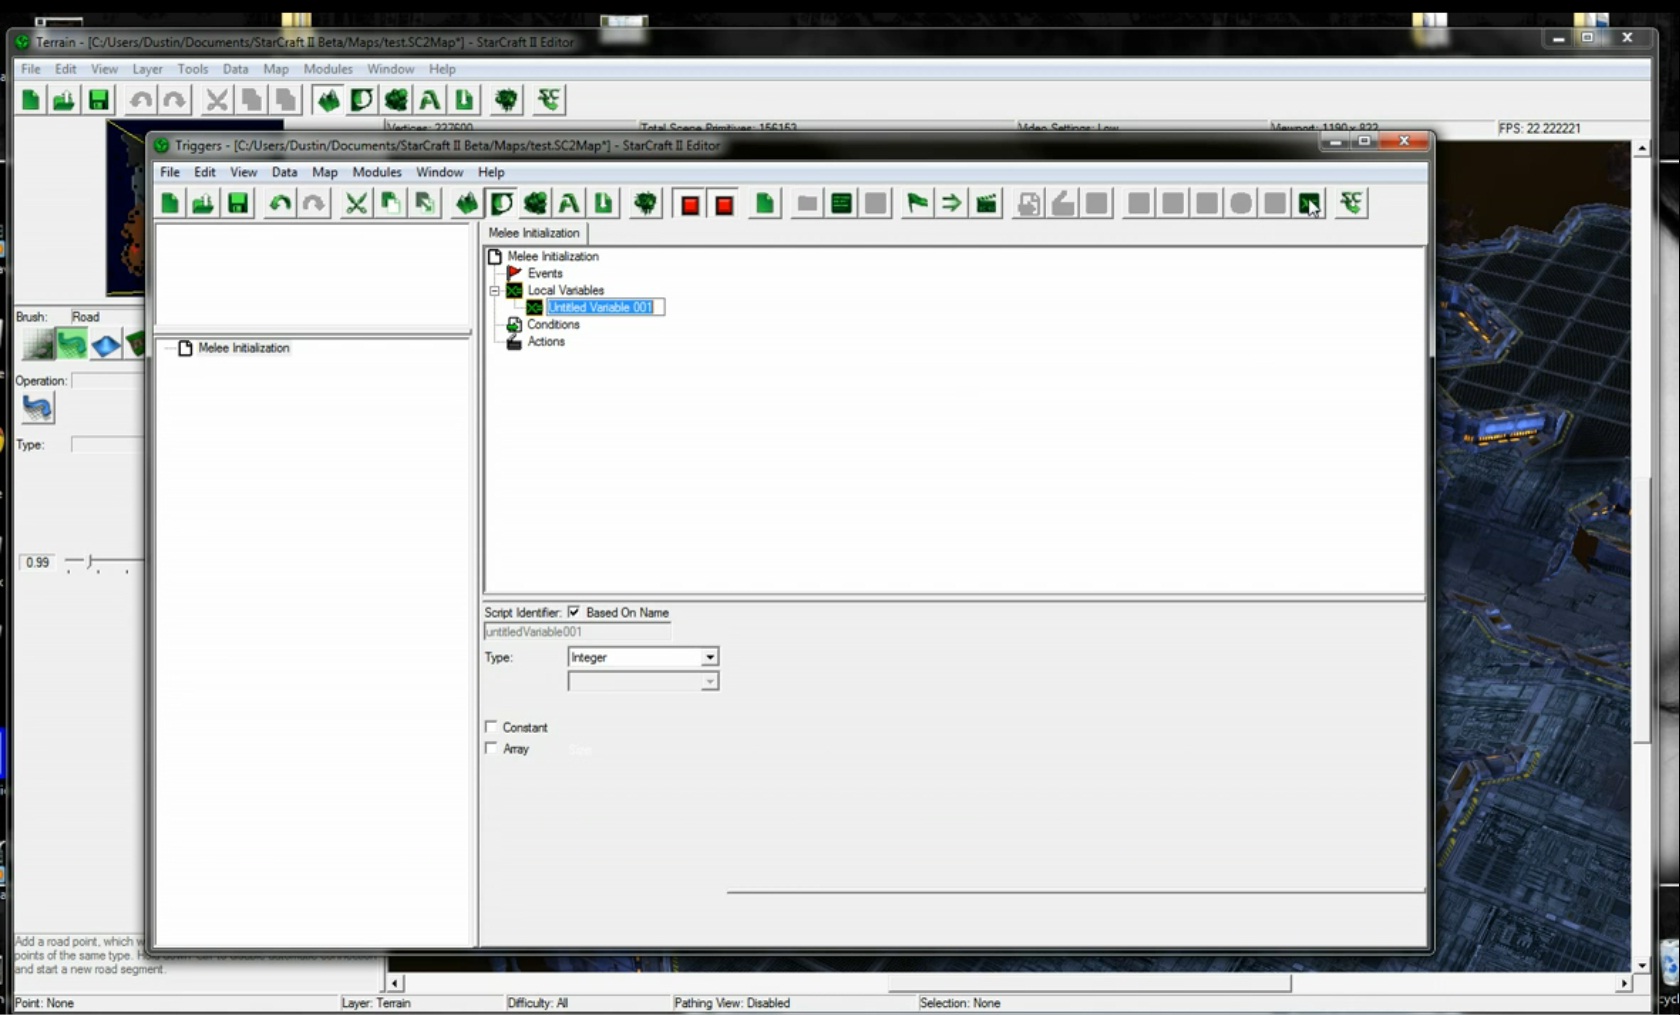
Task: Click Terrain viewport vertical scrollbar up arrow
Action: coord(1642,148)
